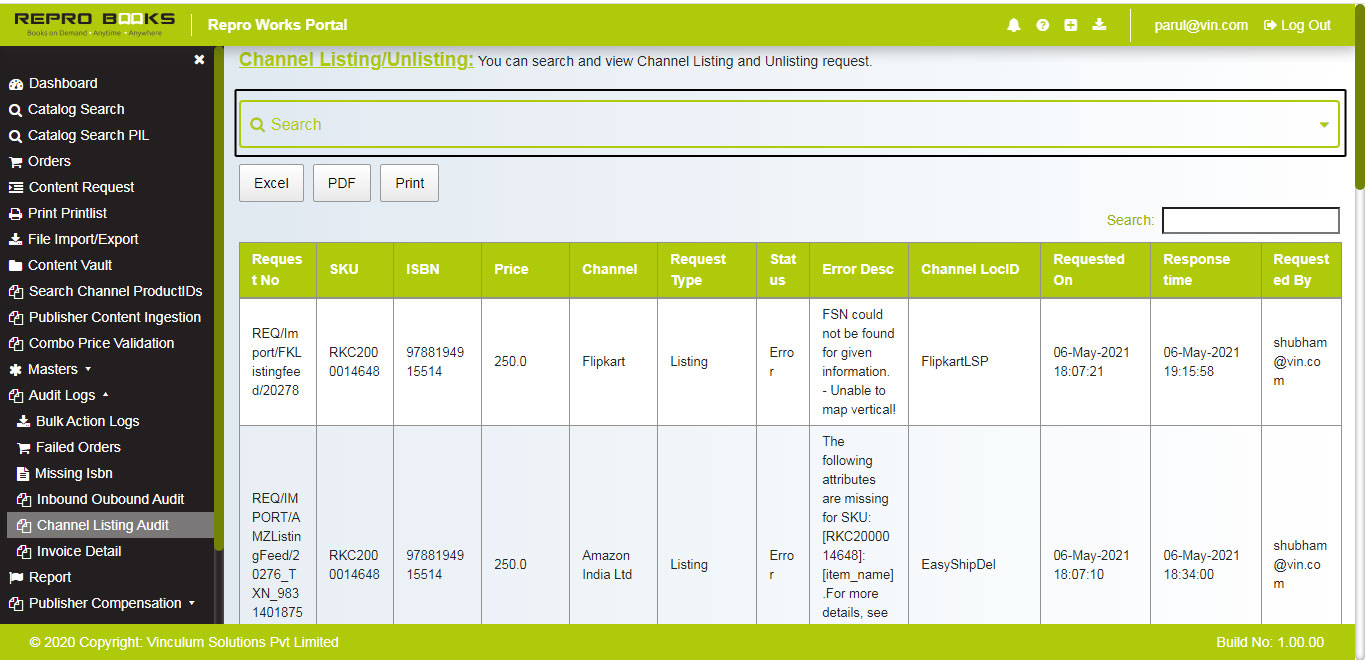1365x660 pixels.
Task: Click inside the table Search field
Action: tap(1250, 220)
